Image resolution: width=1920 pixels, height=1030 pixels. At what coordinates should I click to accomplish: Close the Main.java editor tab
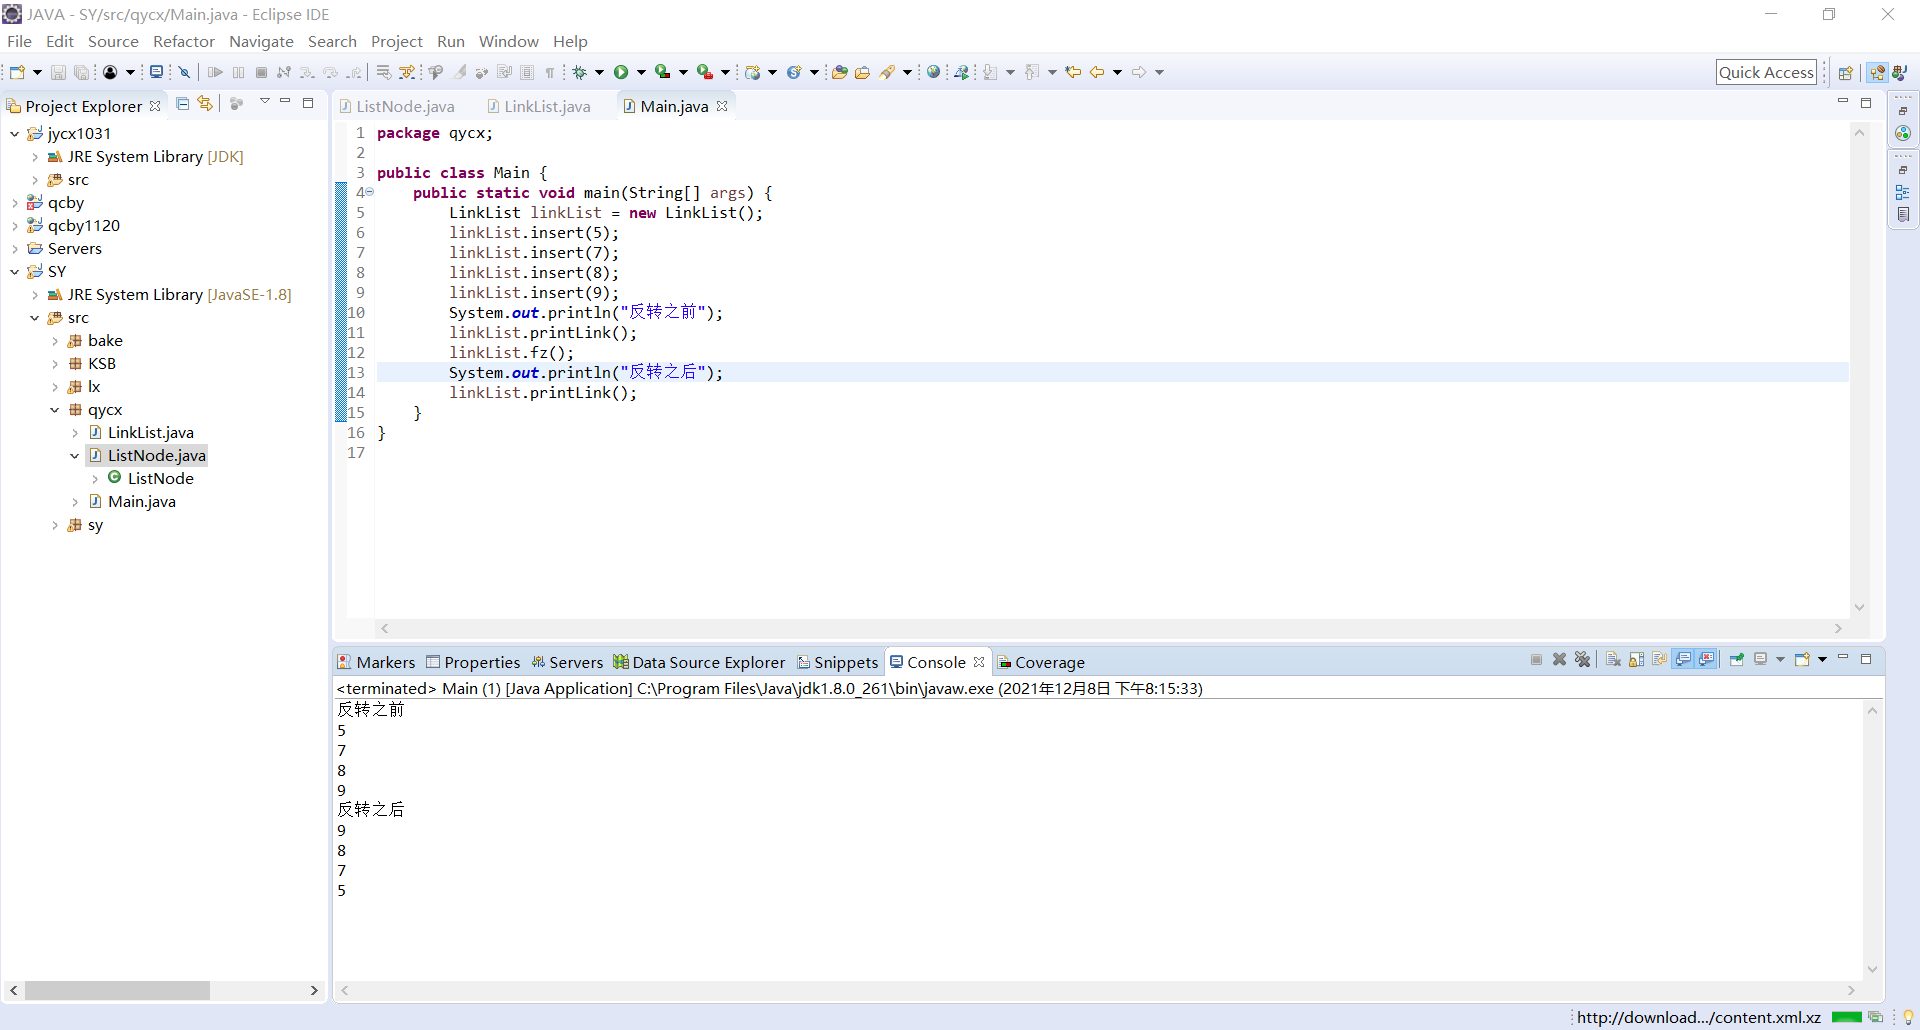point(722,106)
